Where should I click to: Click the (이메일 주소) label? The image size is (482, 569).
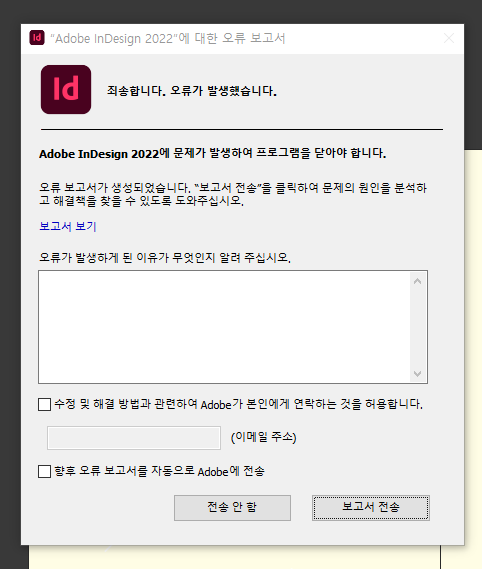[x=264, y=437]
